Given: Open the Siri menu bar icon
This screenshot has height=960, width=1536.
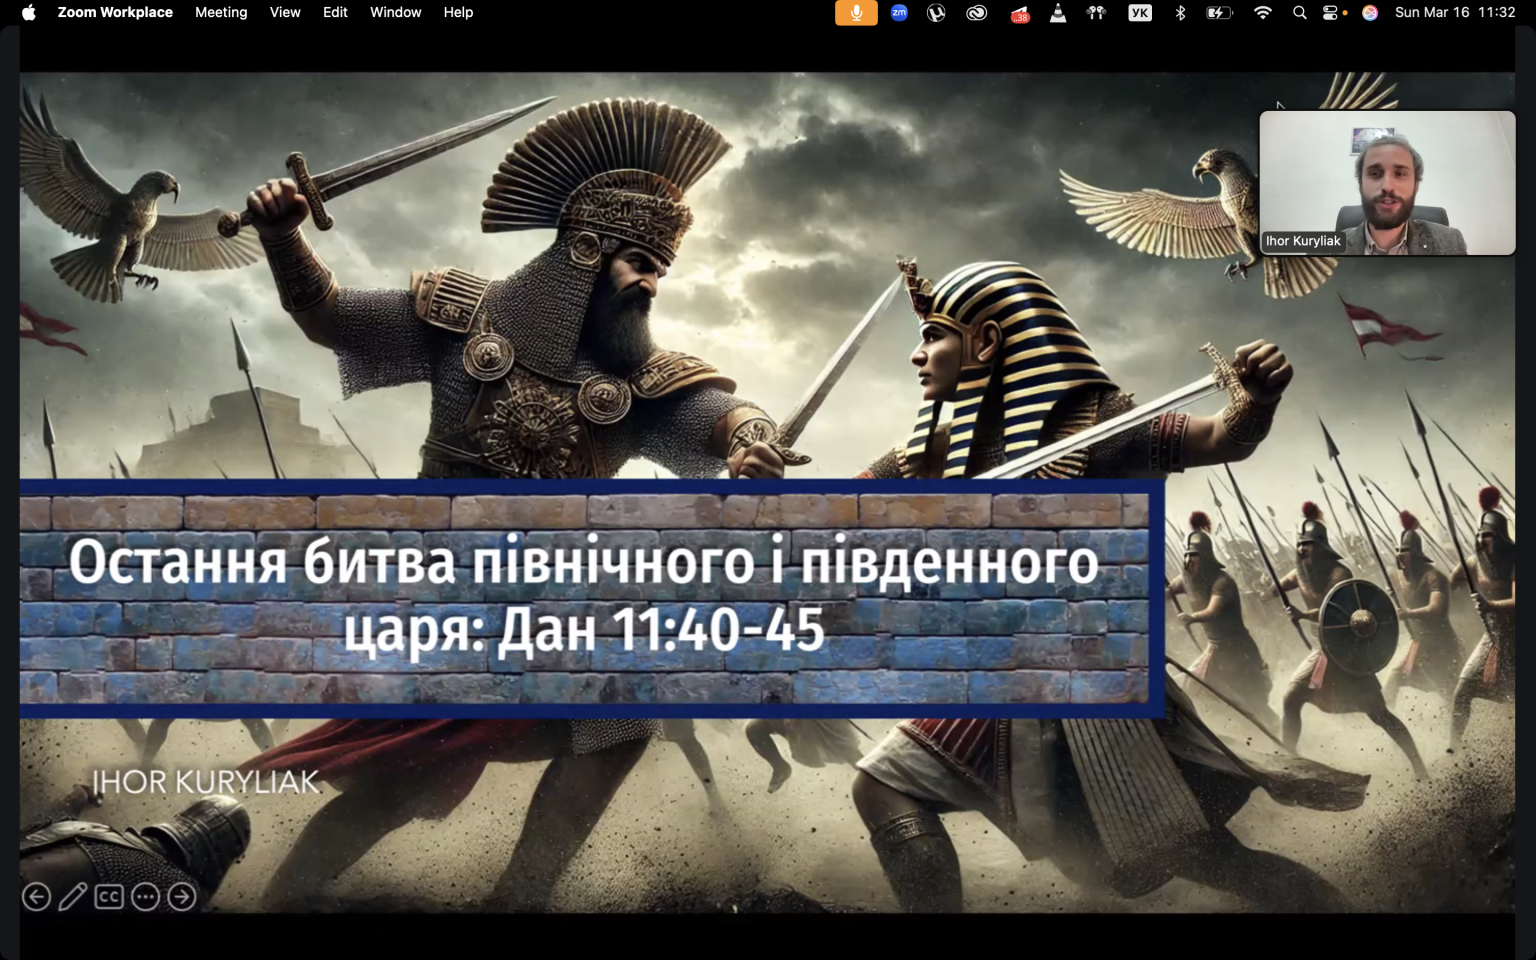Looking at the screenshot, I should click(x=1370, y=12).
